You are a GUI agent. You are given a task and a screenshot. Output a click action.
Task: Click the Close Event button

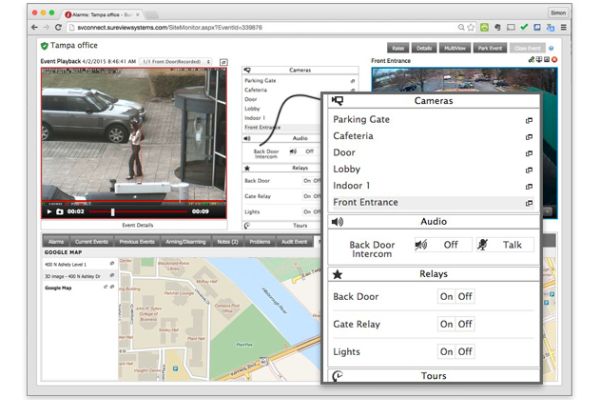[527, 48]
